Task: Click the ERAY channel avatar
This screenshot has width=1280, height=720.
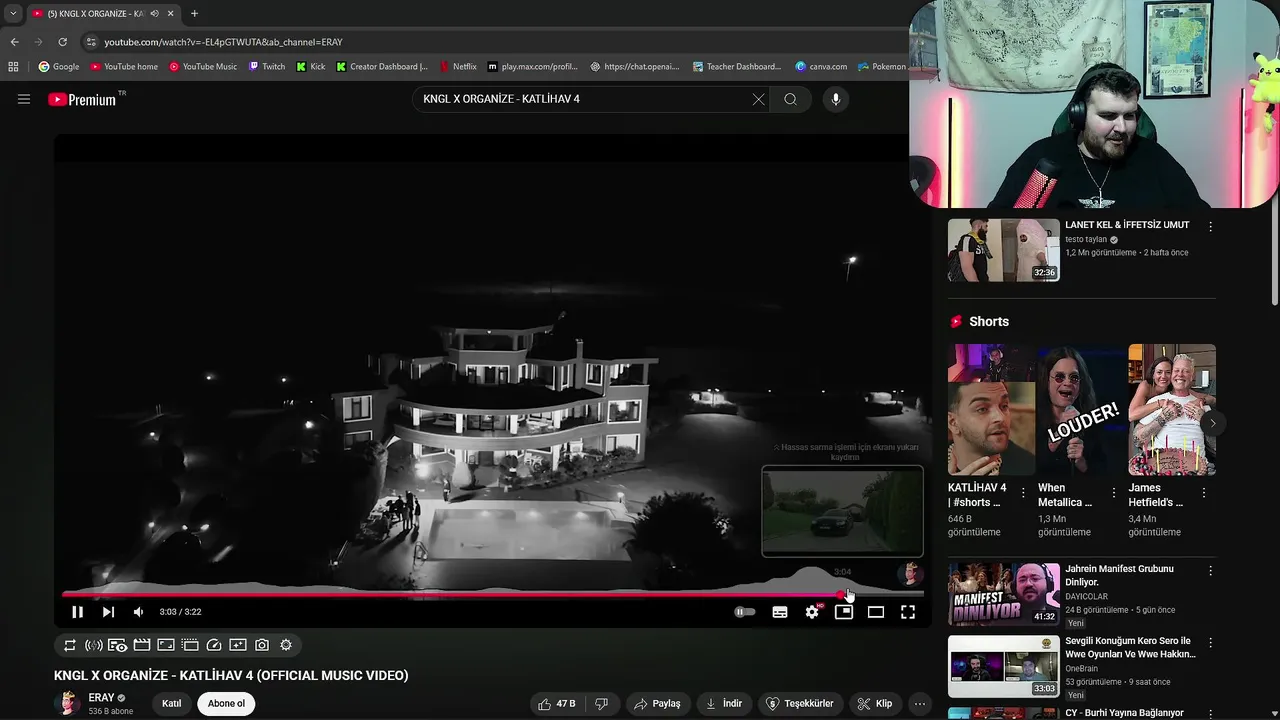Action: 67,703
